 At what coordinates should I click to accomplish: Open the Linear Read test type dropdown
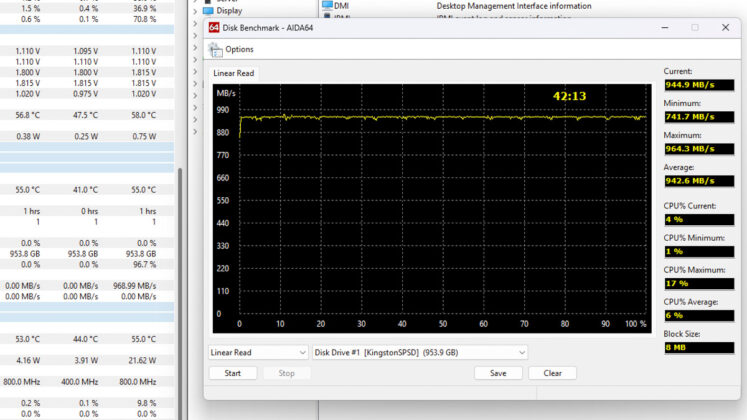(x=258, y=352)
